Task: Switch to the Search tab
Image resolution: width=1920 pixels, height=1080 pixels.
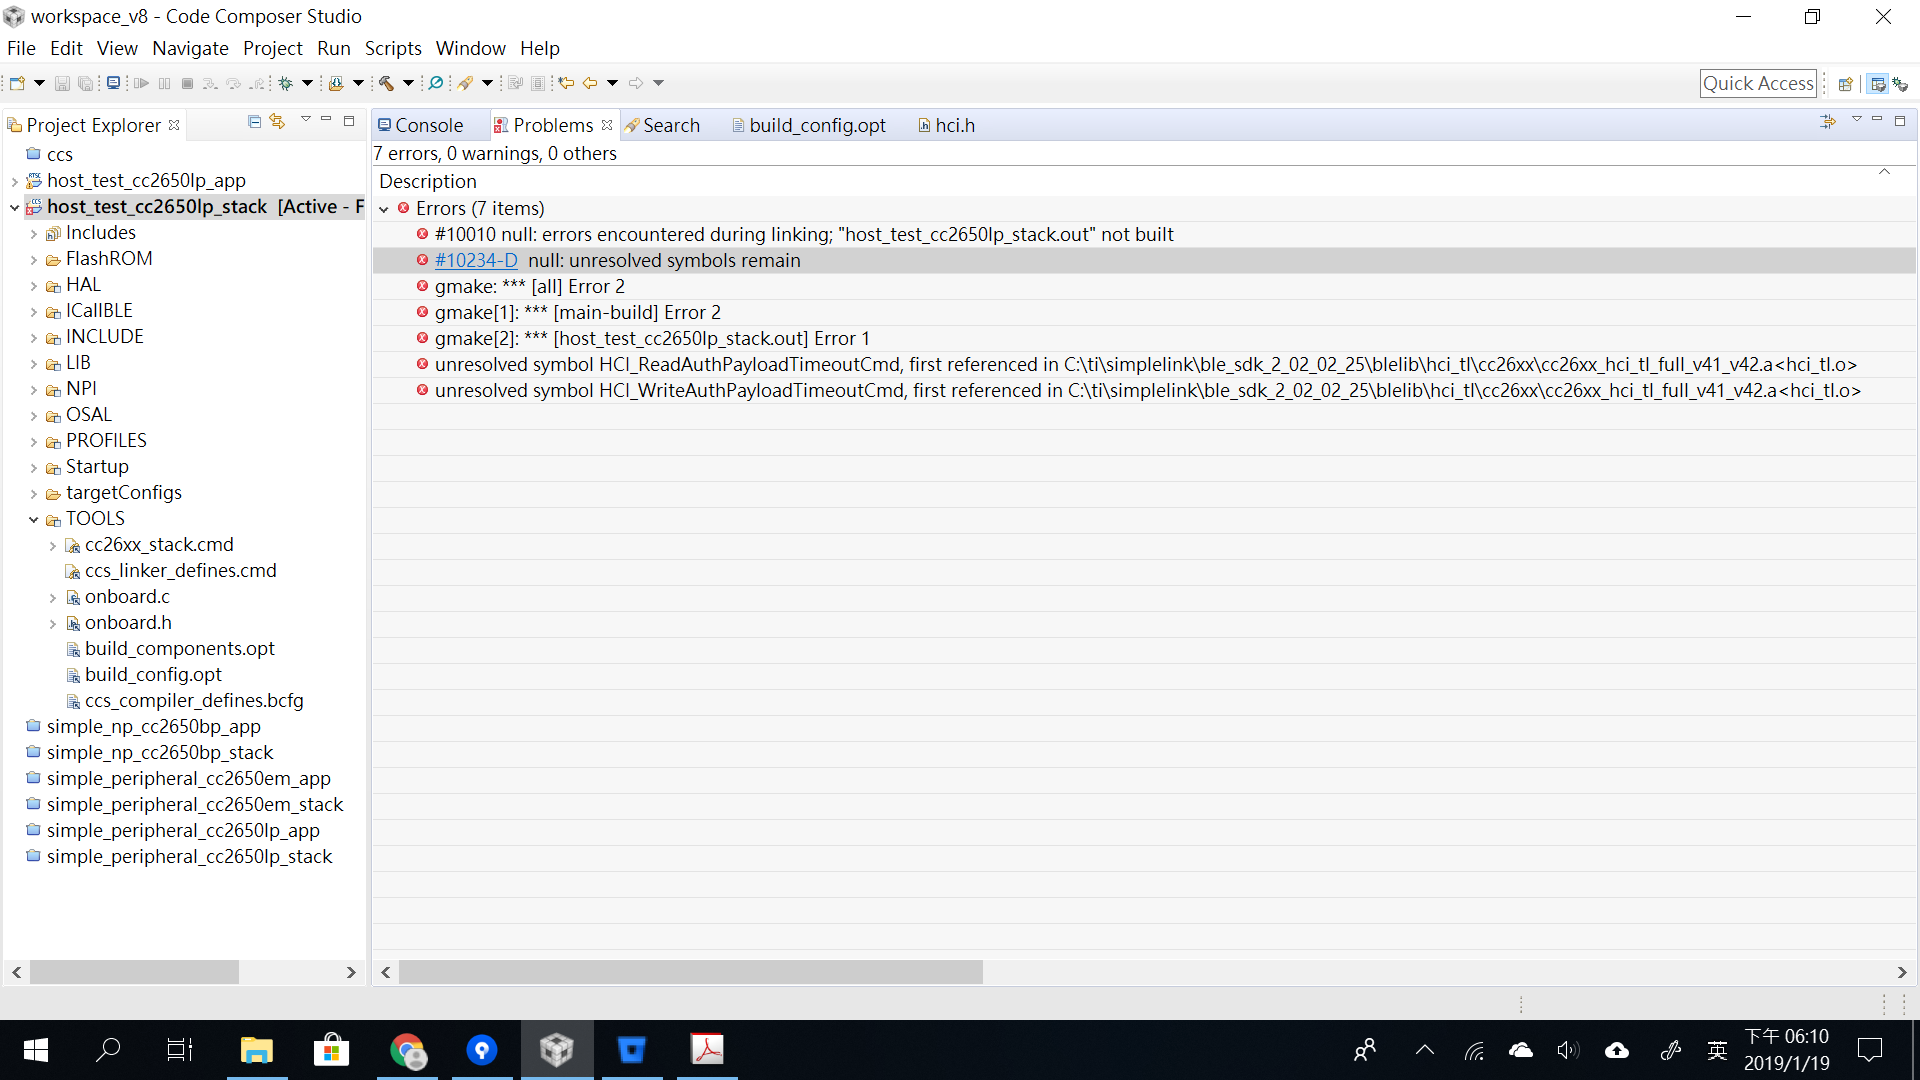Action: [x=662, y=125]
